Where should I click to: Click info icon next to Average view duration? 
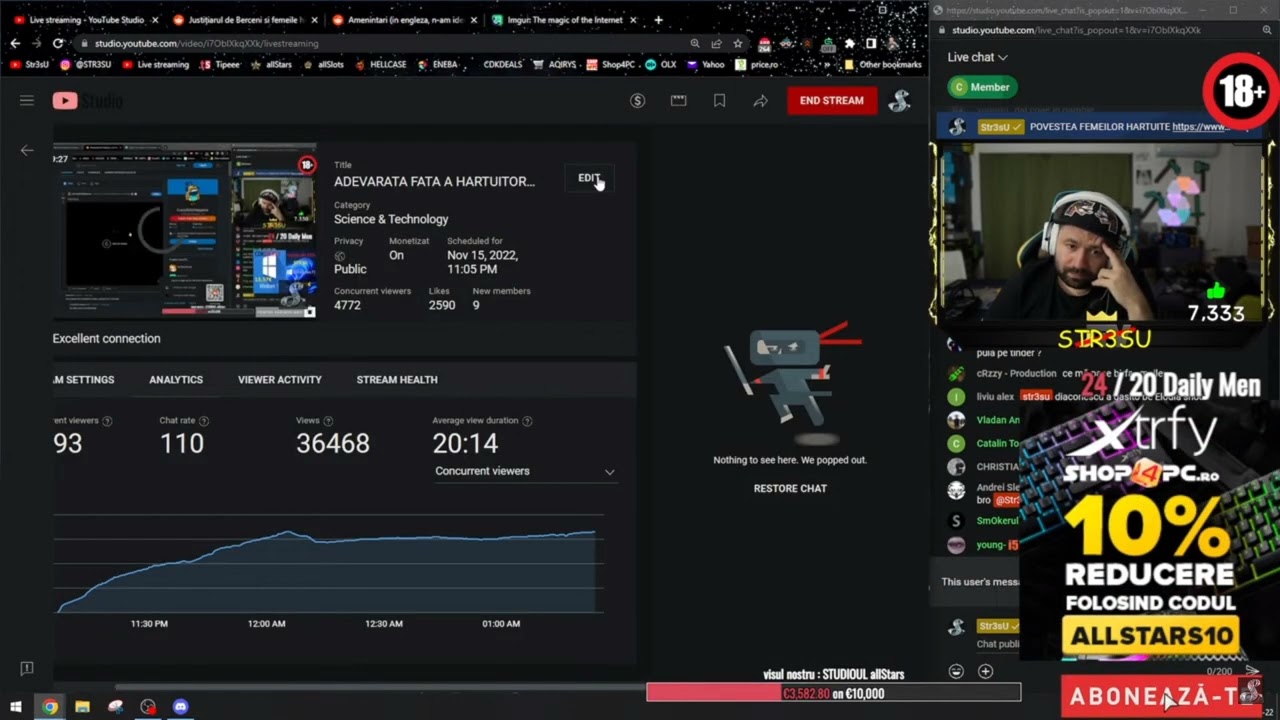pos(527,421)
